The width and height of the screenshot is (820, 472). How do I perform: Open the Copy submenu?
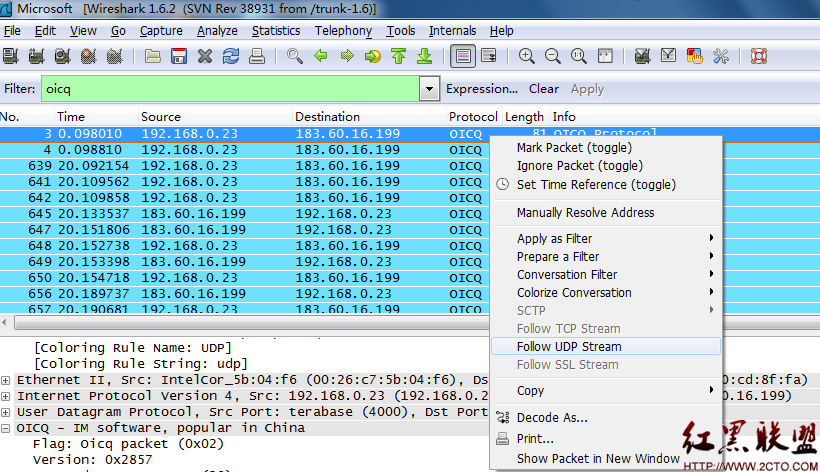click(x=607, y=390)
